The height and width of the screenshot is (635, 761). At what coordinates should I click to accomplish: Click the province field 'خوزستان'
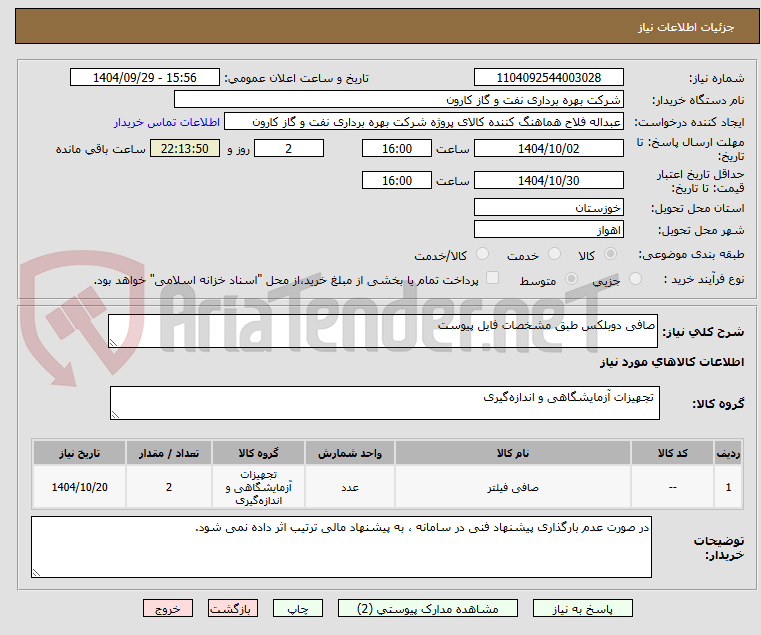click(548, 208)
